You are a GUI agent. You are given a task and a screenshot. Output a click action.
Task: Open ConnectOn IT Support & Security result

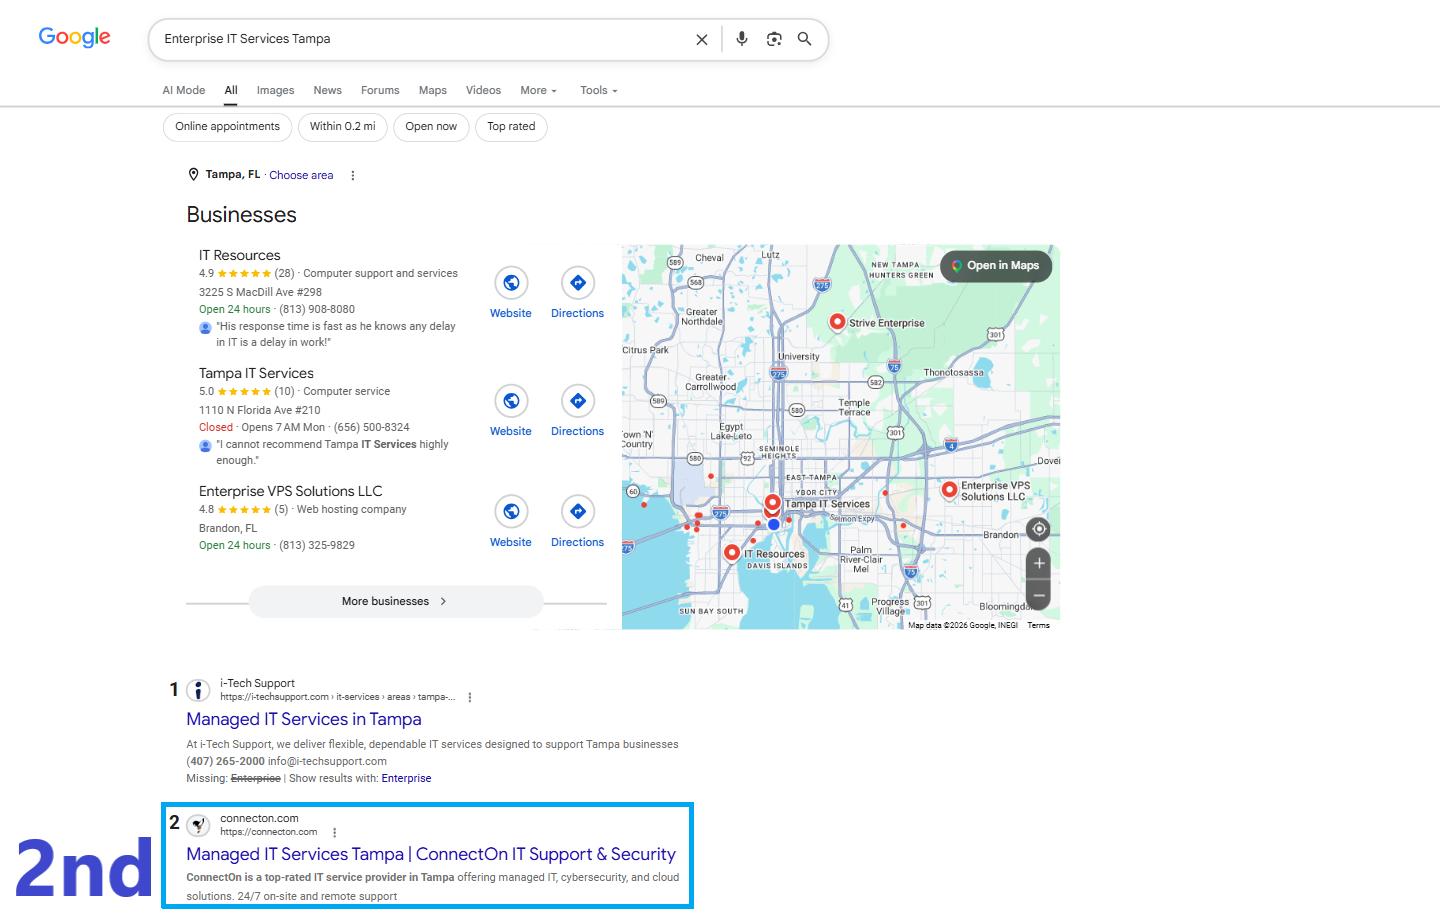(x=431, y=854)
